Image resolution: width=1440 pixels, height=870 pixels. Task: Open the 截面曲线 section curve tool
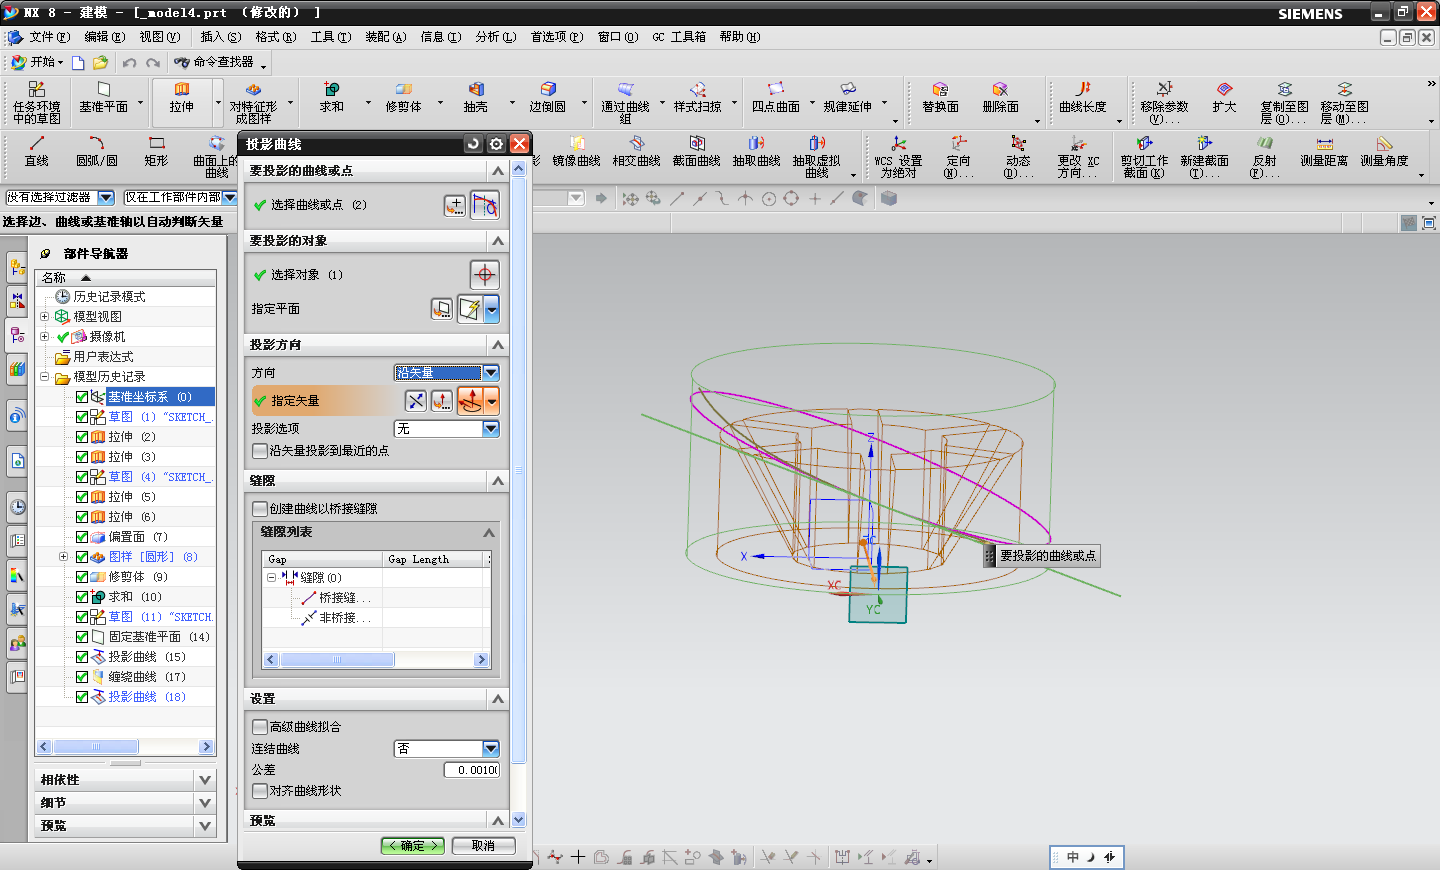(x=697, y=152)
